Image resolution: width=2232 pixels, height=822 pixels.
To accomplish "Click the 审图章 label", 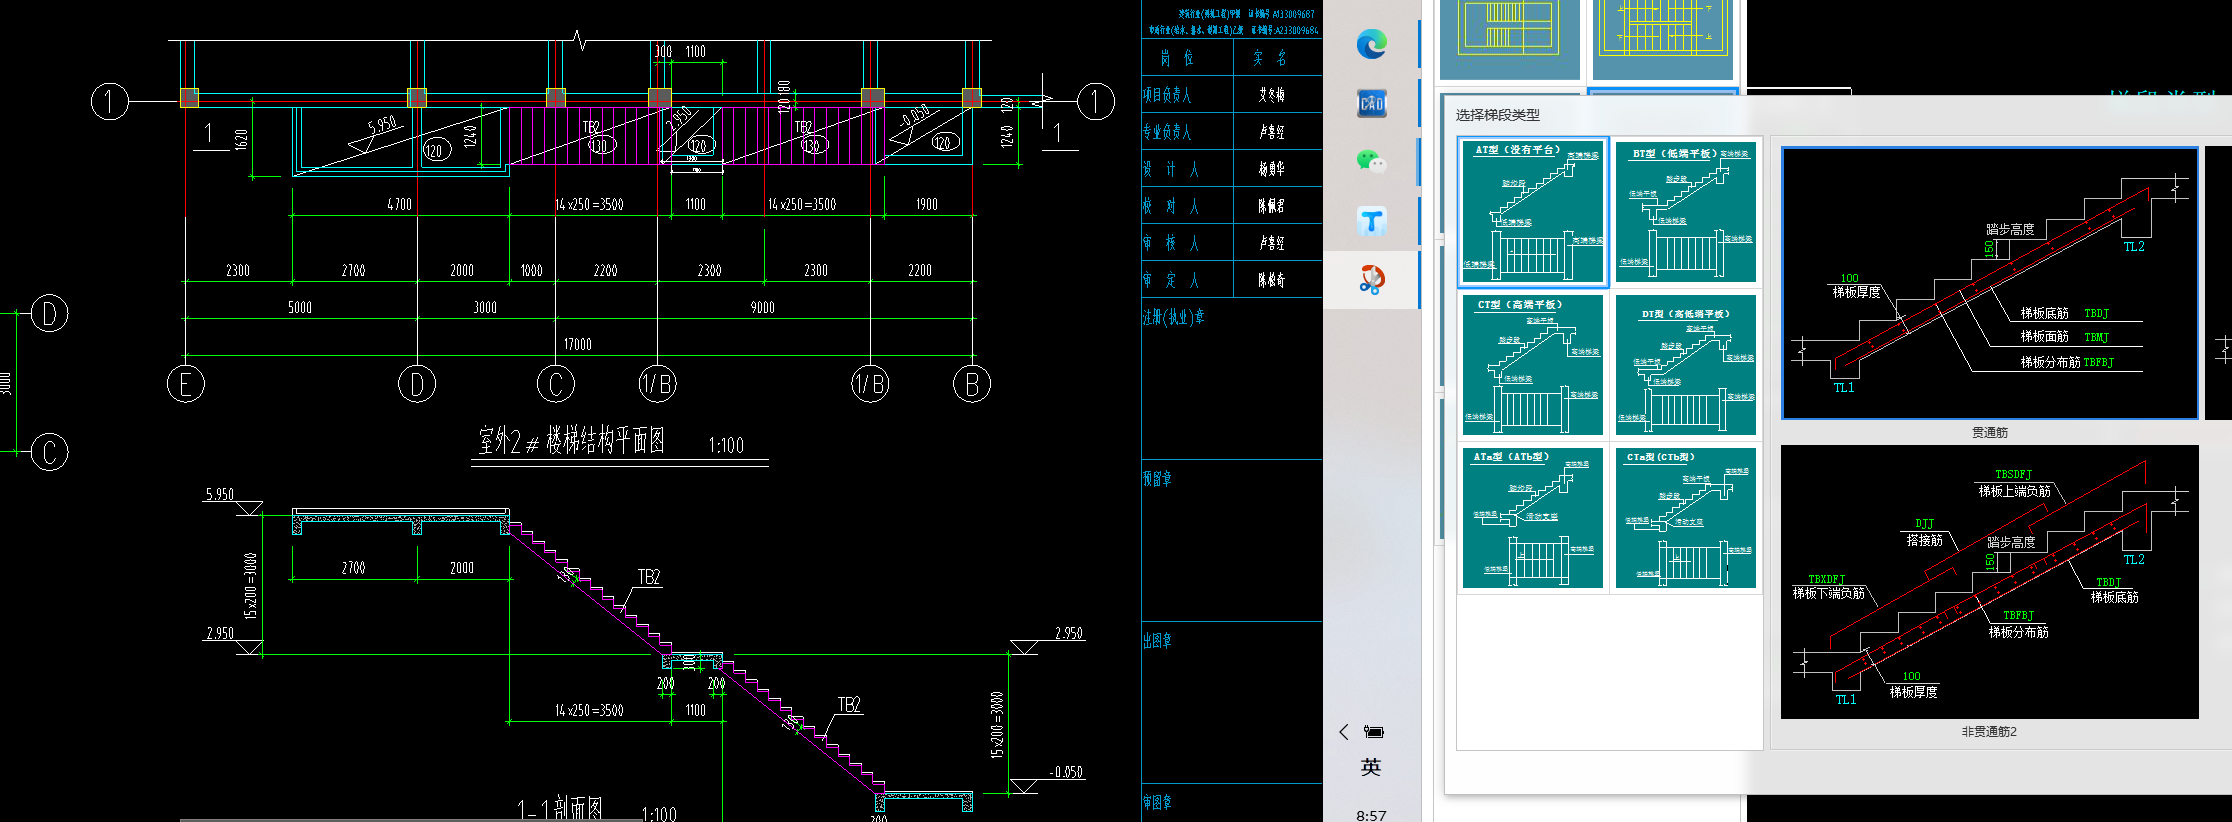I will click(1158, 802).
